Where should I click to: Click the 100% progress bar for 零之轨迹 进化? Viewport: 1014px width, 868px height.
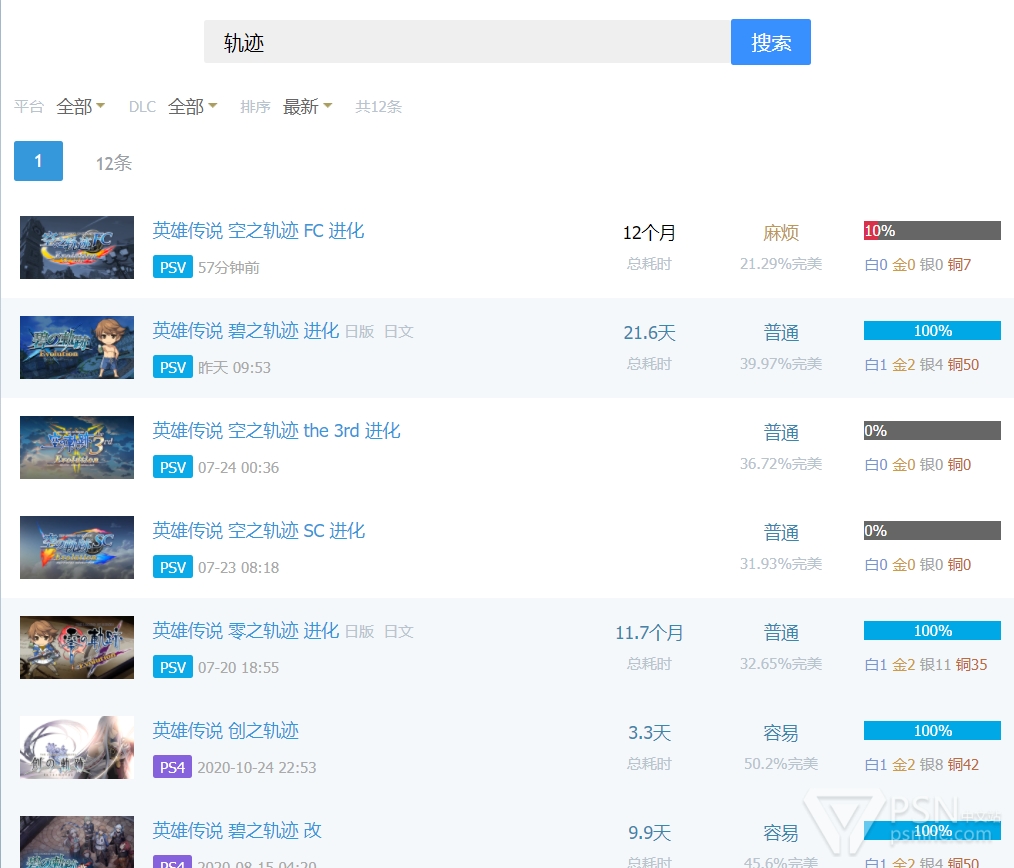[x=932, y=631]
